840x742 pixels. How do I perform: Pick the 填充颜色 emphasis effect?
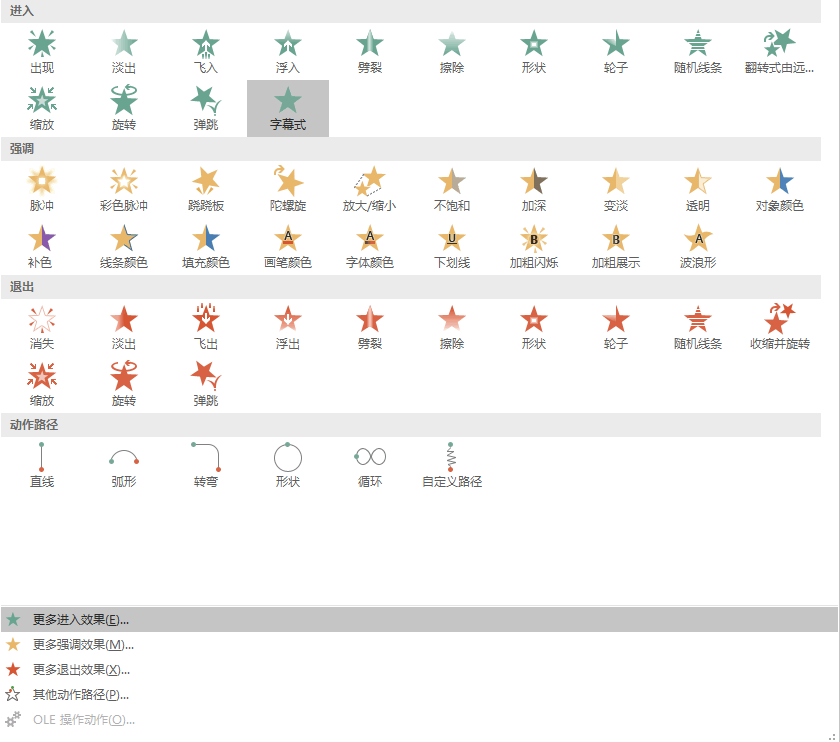pyautogui.click(x=206, y=246)
